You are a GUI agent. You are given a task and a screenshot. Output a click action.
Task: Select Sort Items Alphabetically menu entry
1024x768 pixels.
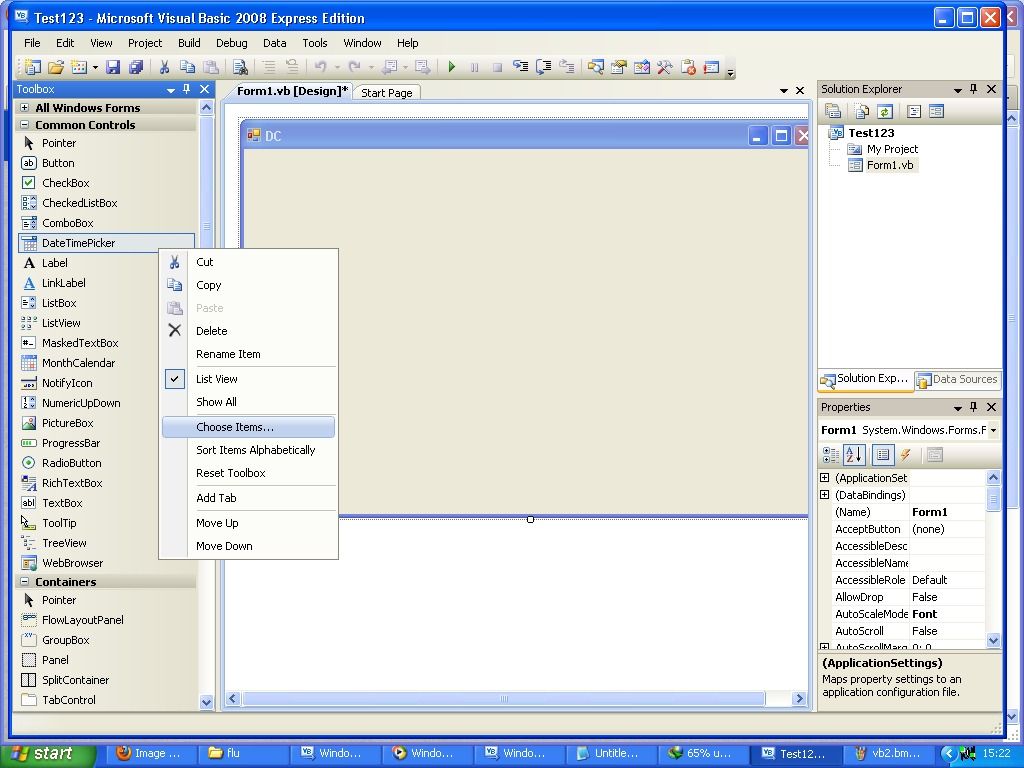248,450
